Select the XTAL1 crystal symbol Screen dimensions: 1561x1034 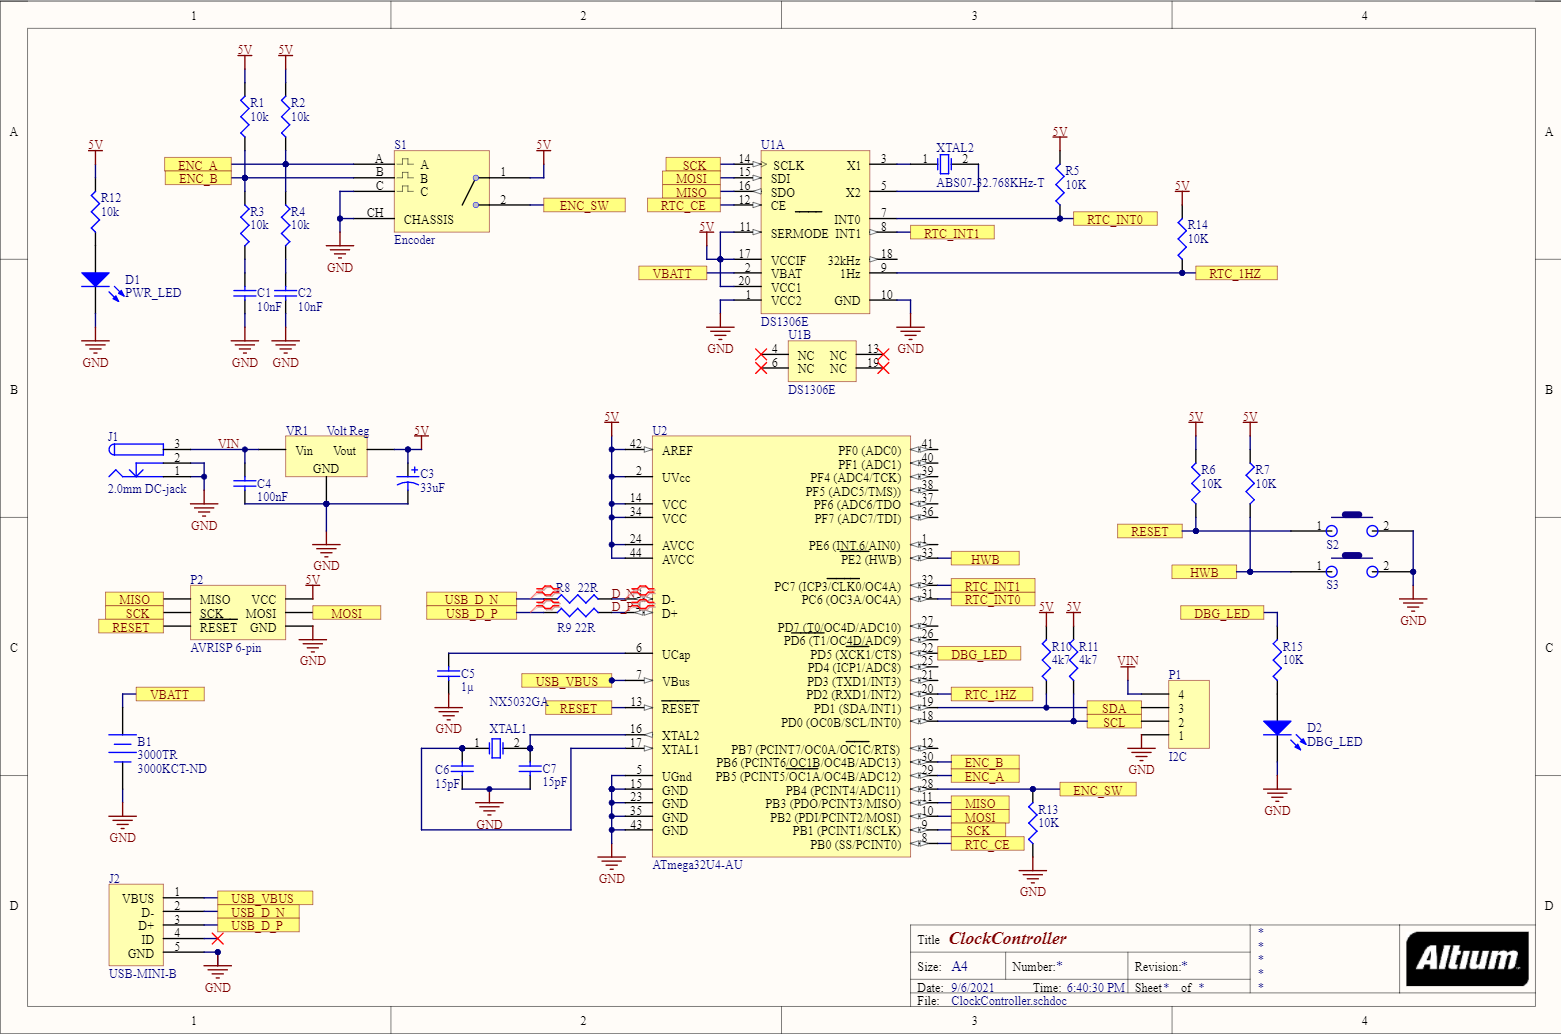point(495,748)
